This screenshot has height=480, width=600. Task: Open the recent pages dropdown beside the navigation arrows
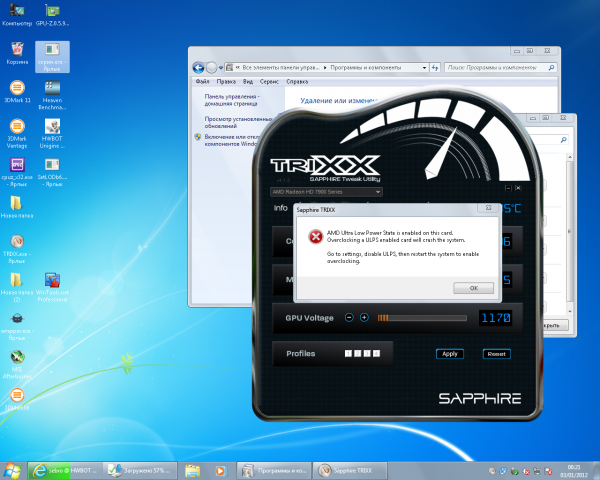221,68
